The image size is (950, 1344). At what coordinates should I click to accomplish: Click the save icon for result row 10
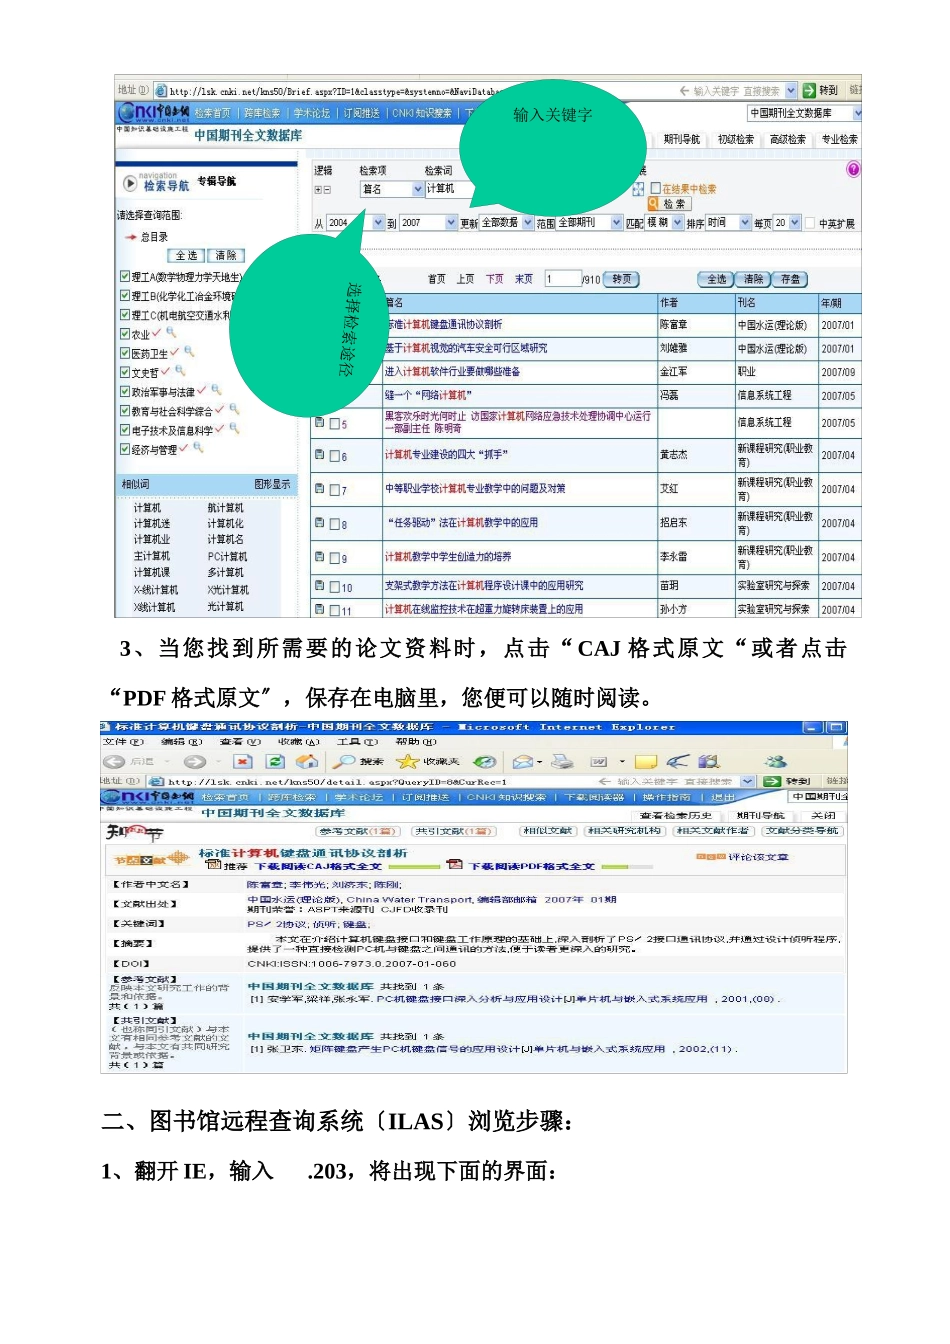pos(320,586)
